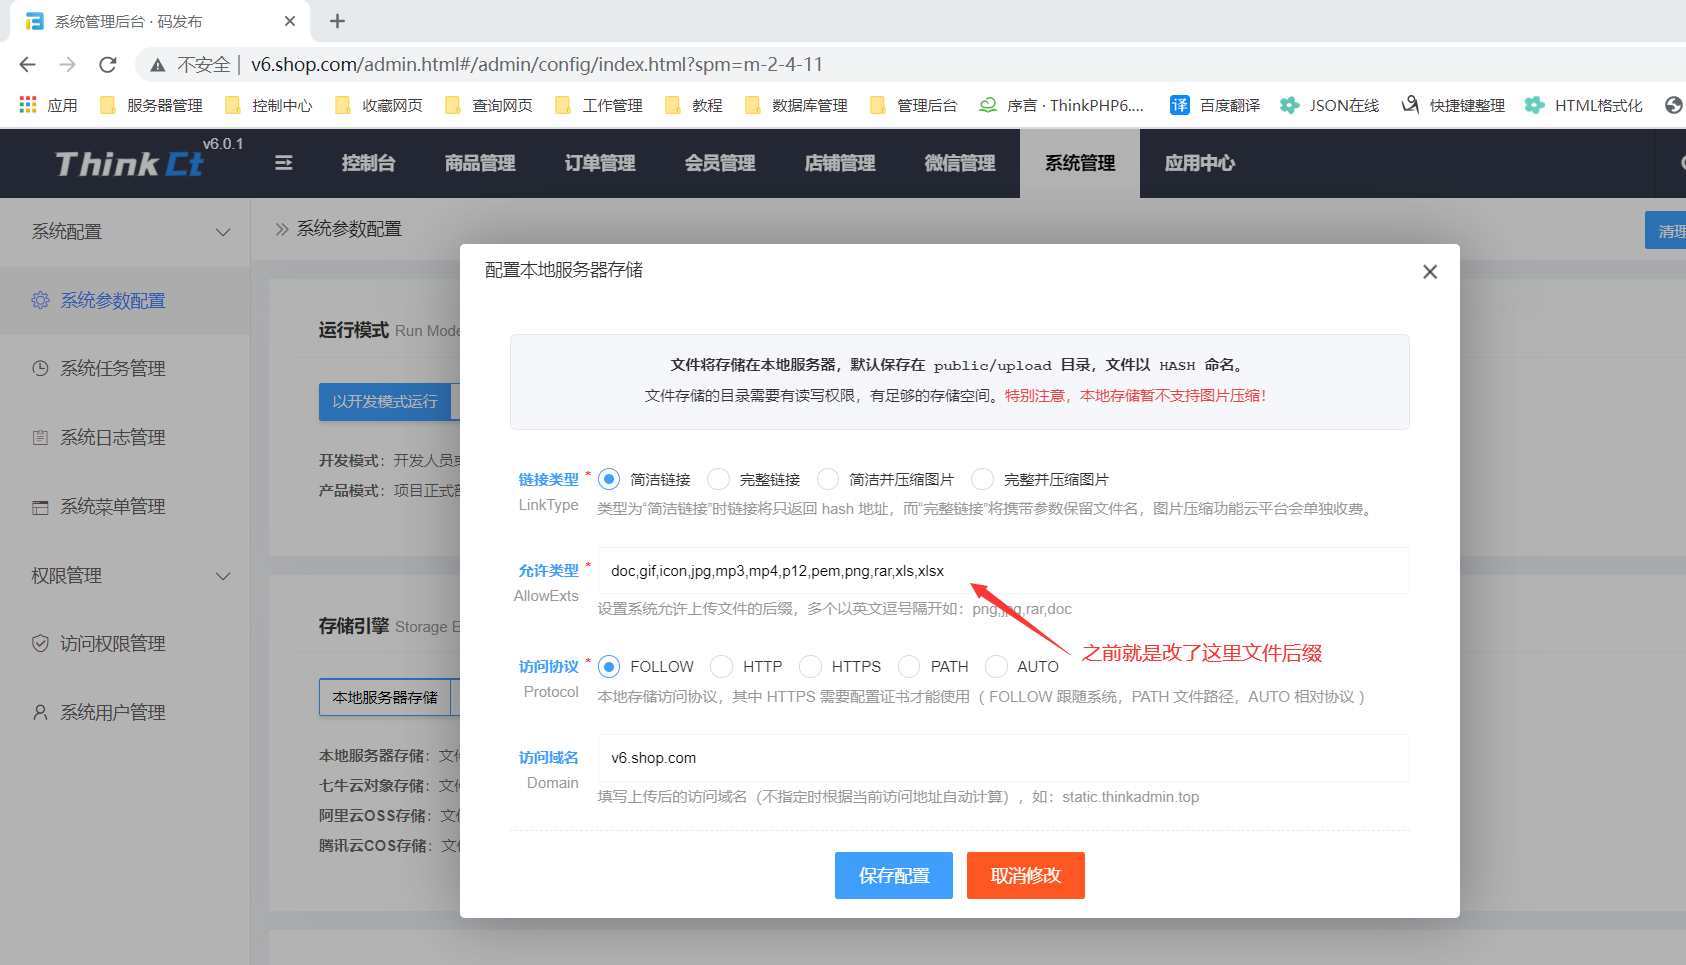Open the JSON在线 bookmark
The image size is (1686, 965).
coord(1329,105)
